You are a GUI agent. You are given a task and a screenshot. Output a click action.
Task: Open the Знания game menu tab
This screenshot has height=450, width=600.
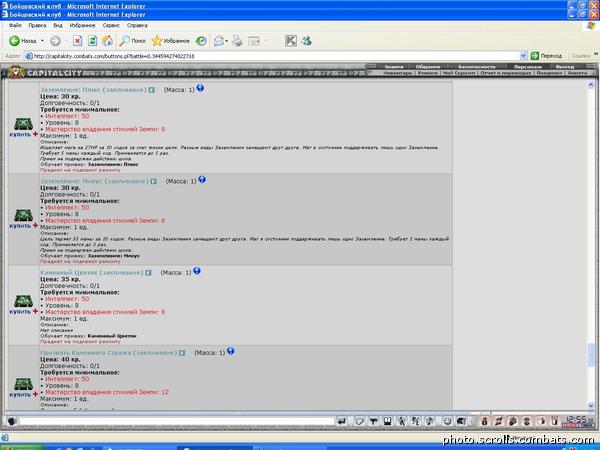394,67
